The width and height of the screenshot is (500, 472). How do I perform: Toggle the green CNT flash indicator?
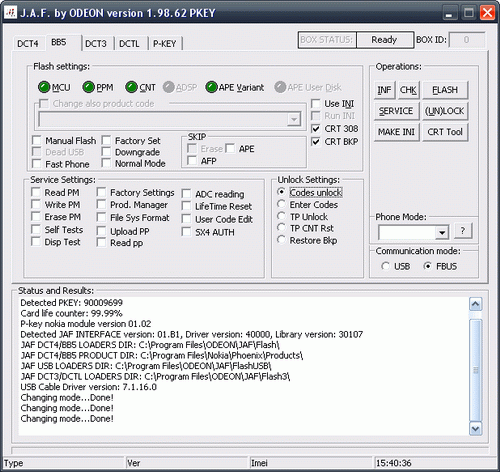pyautogui.click(x=131, y=87)
